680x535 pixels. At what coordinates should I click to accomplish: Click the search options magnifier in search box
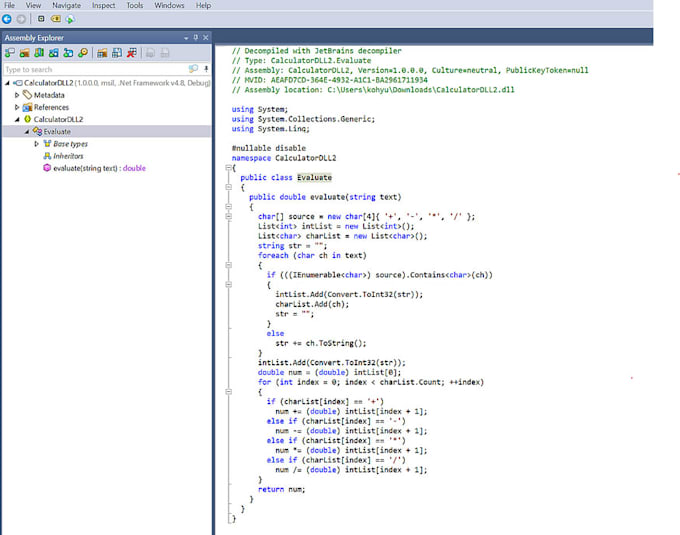click(x=193, y=69)
